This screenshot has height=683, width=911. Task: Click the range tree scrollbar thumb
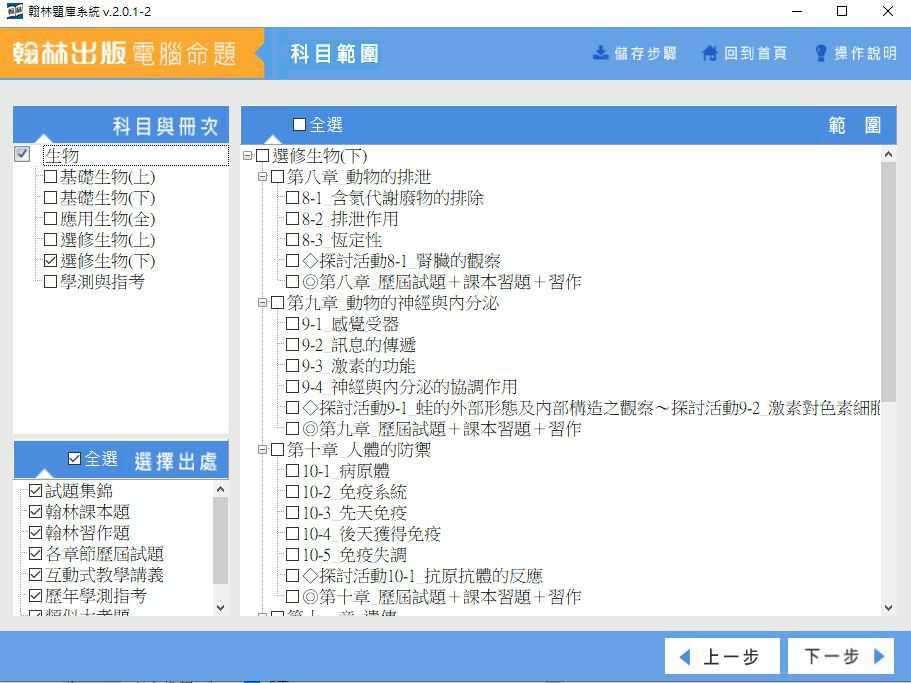[x=888, y=282]
